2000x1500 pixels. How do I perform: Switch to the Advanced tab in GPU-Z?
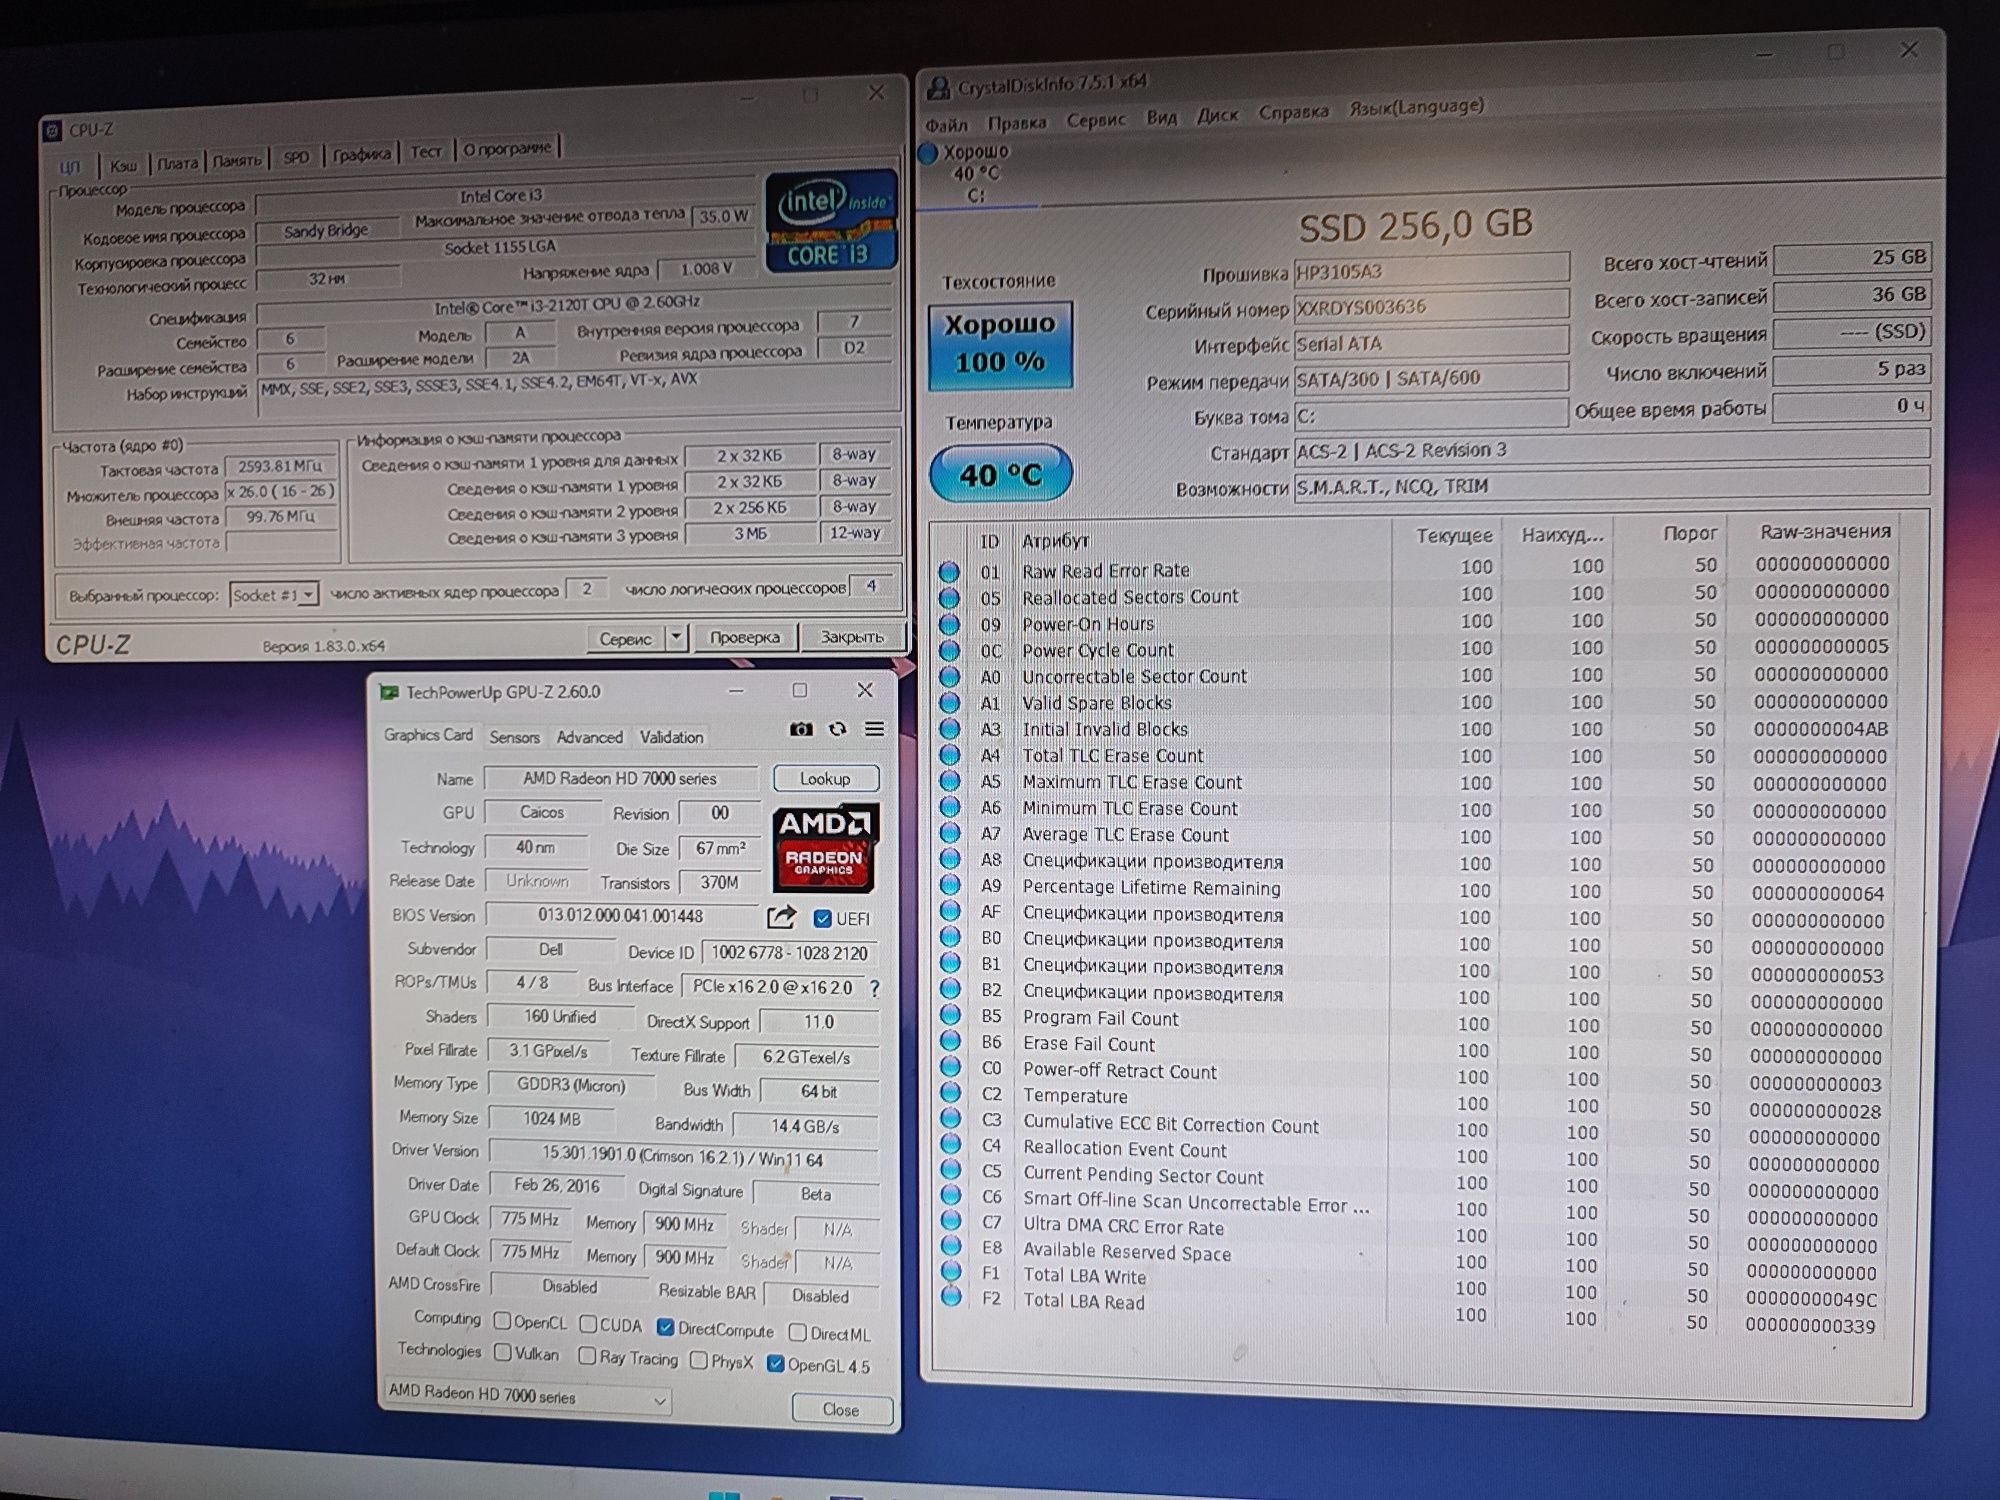[x=589, y=737]
